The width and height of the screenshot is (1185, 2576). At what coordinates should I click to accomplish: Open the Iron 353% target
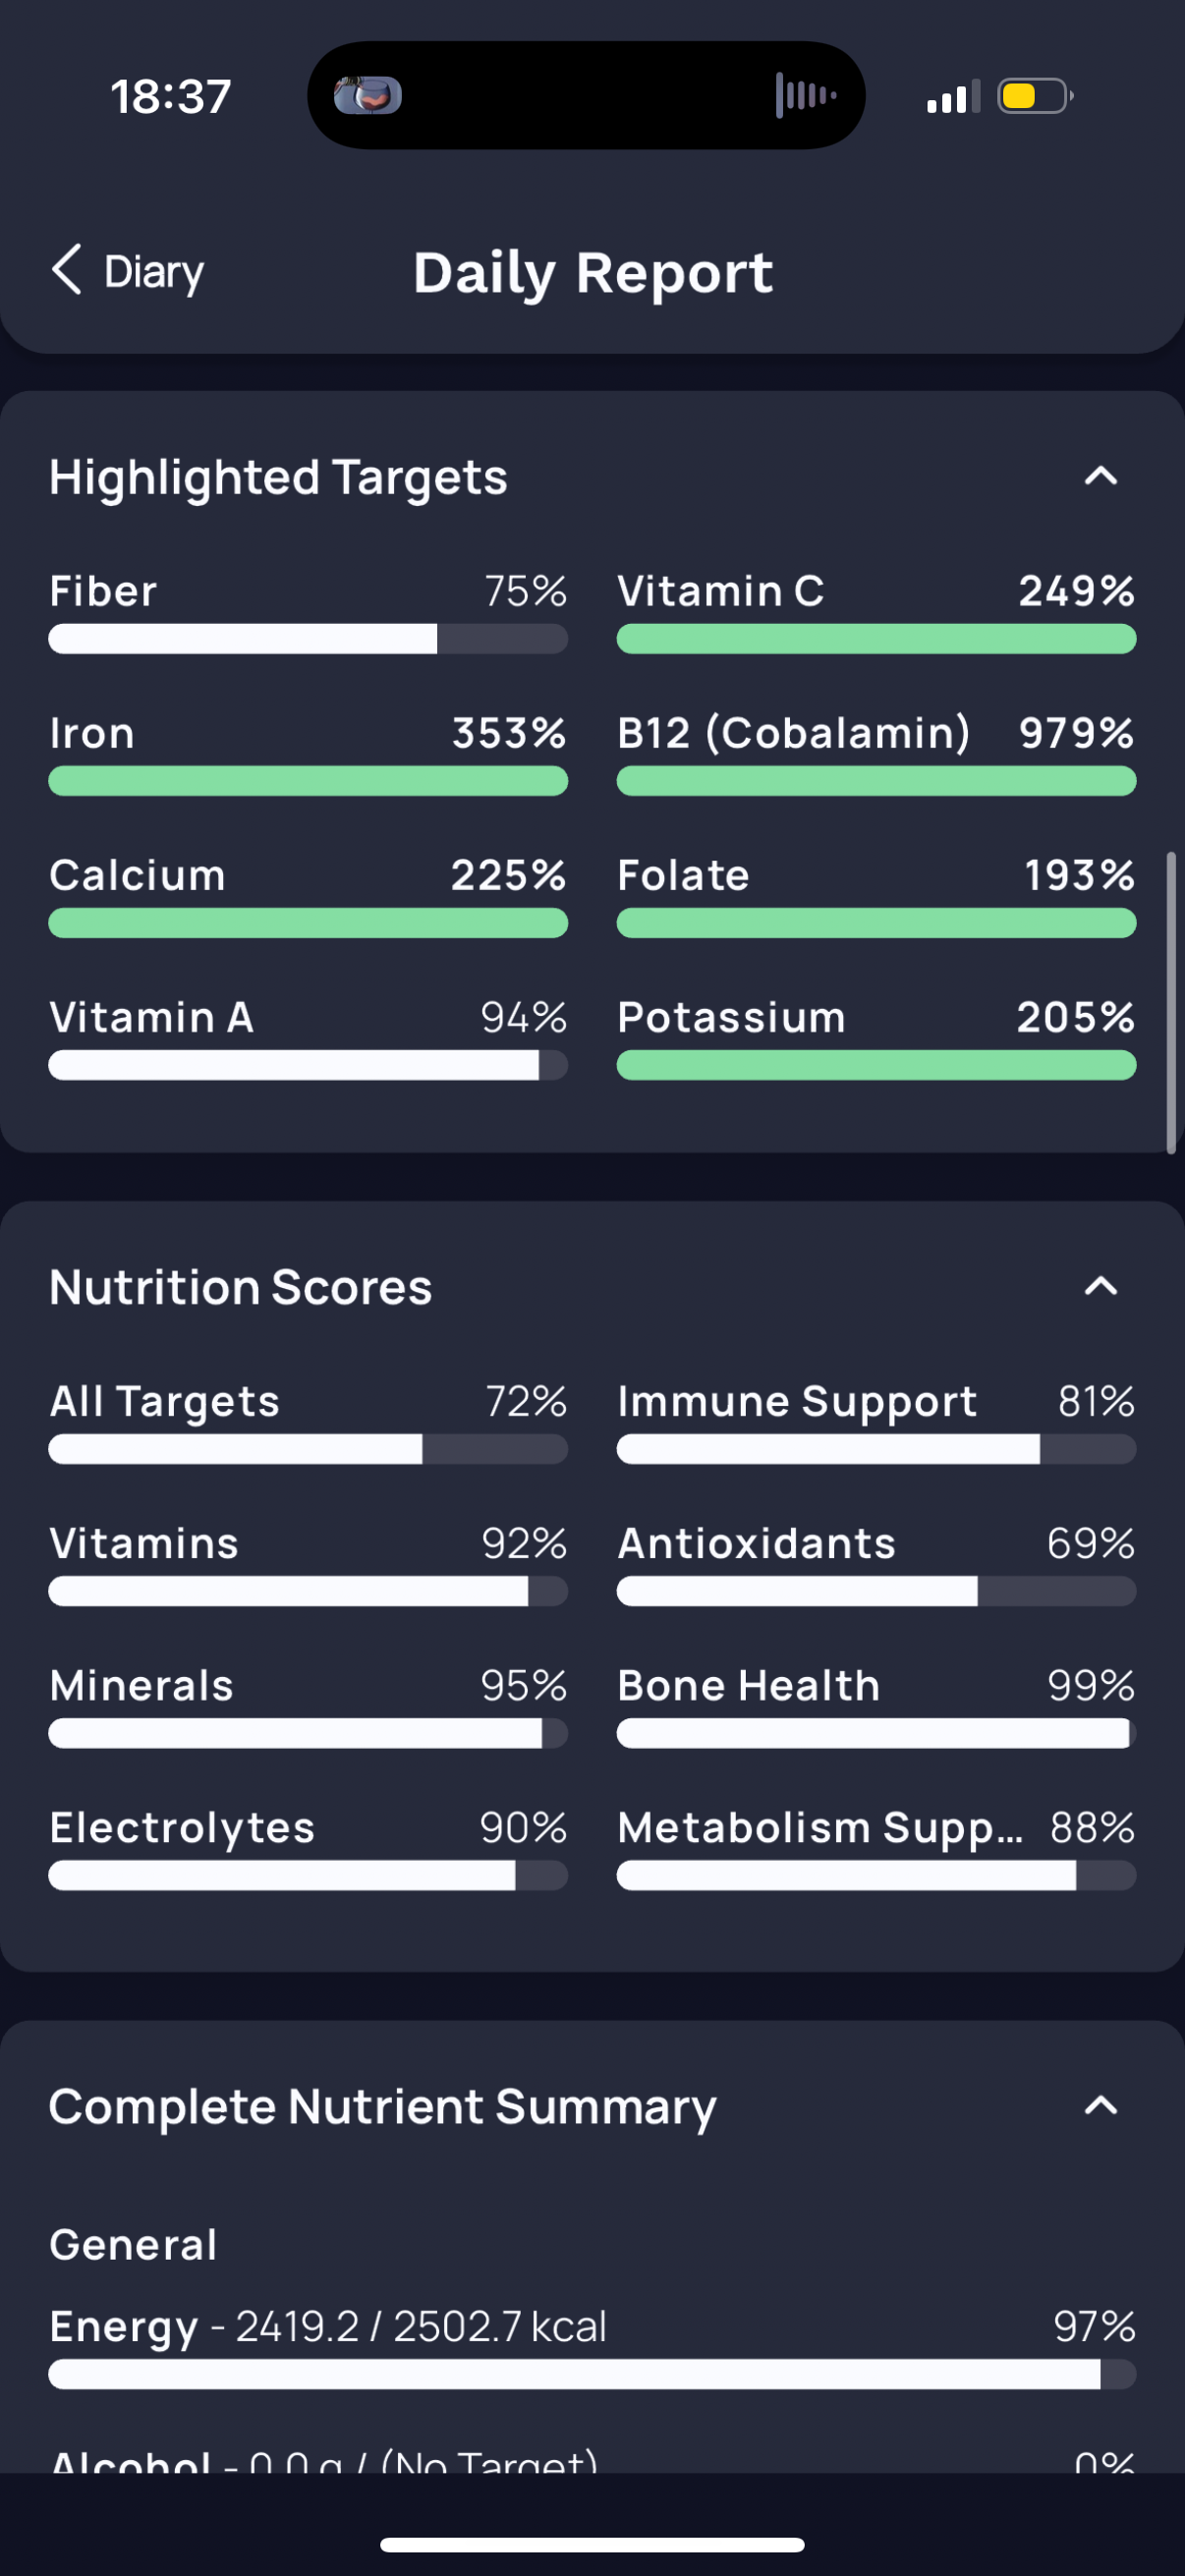click(x=308, y=753)
